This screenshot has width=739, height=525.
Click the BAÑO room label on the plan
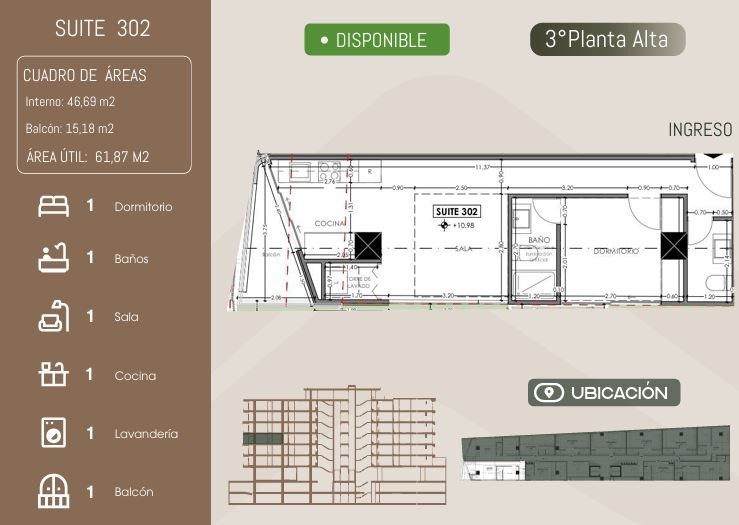(539, 240)
